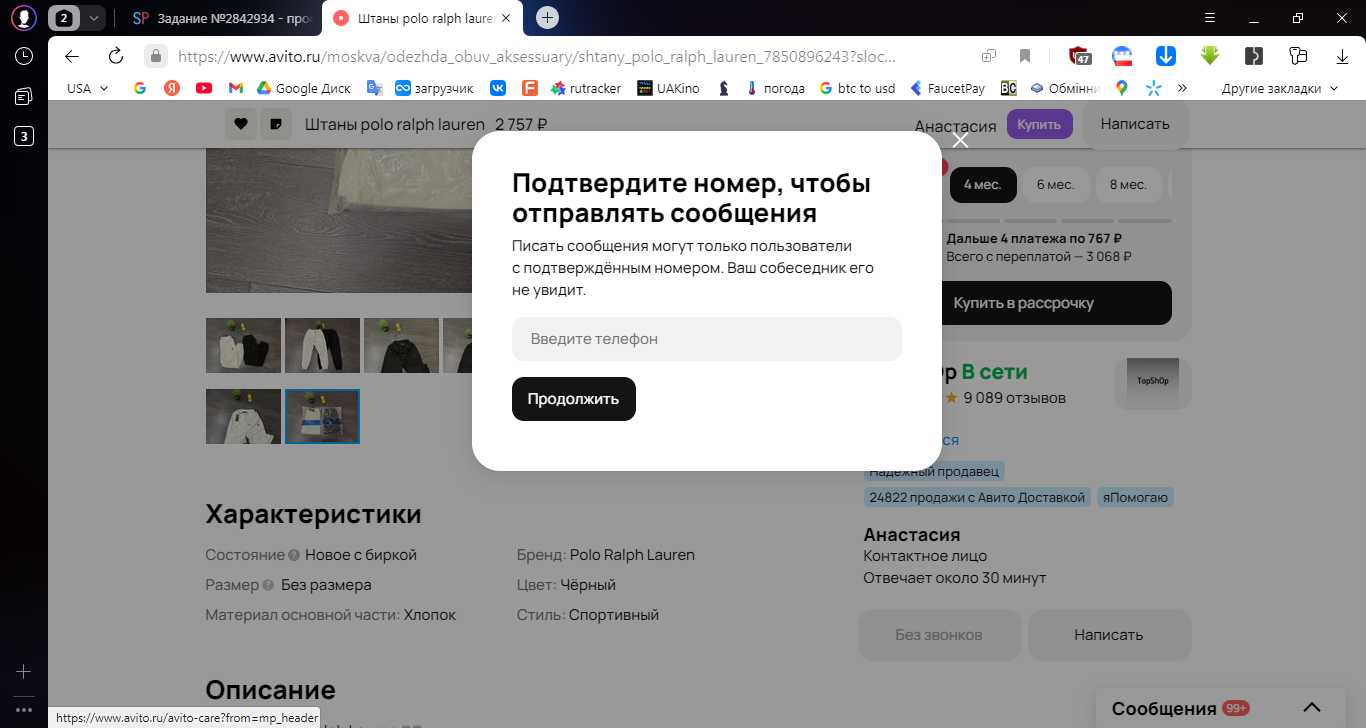1366x728 pixels.
Task: Open the help icon next to Размер
Action: [268, 585]
